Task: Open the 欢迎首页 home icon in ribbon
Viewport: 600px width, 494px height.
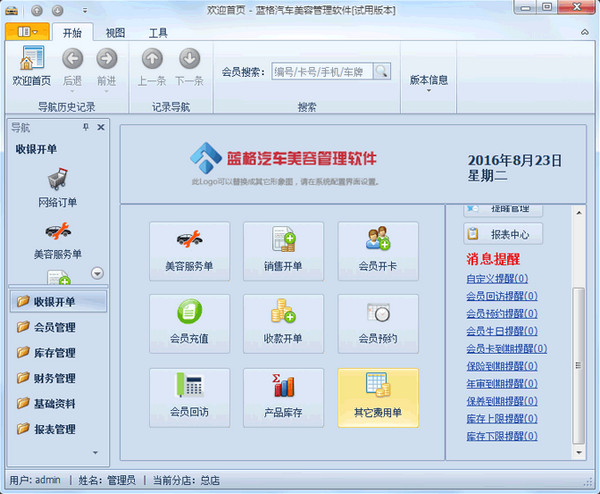Action: point(31,66)
